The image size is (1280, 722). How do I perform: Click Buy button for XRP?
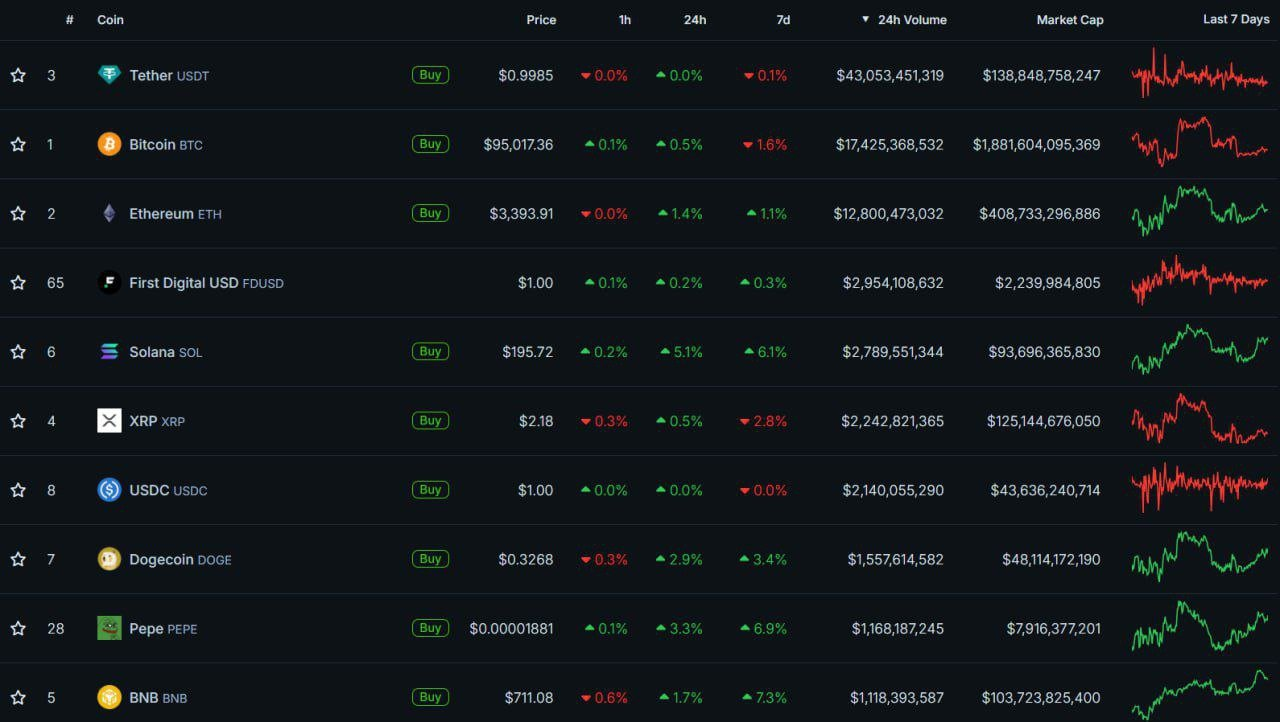(430, 421)
